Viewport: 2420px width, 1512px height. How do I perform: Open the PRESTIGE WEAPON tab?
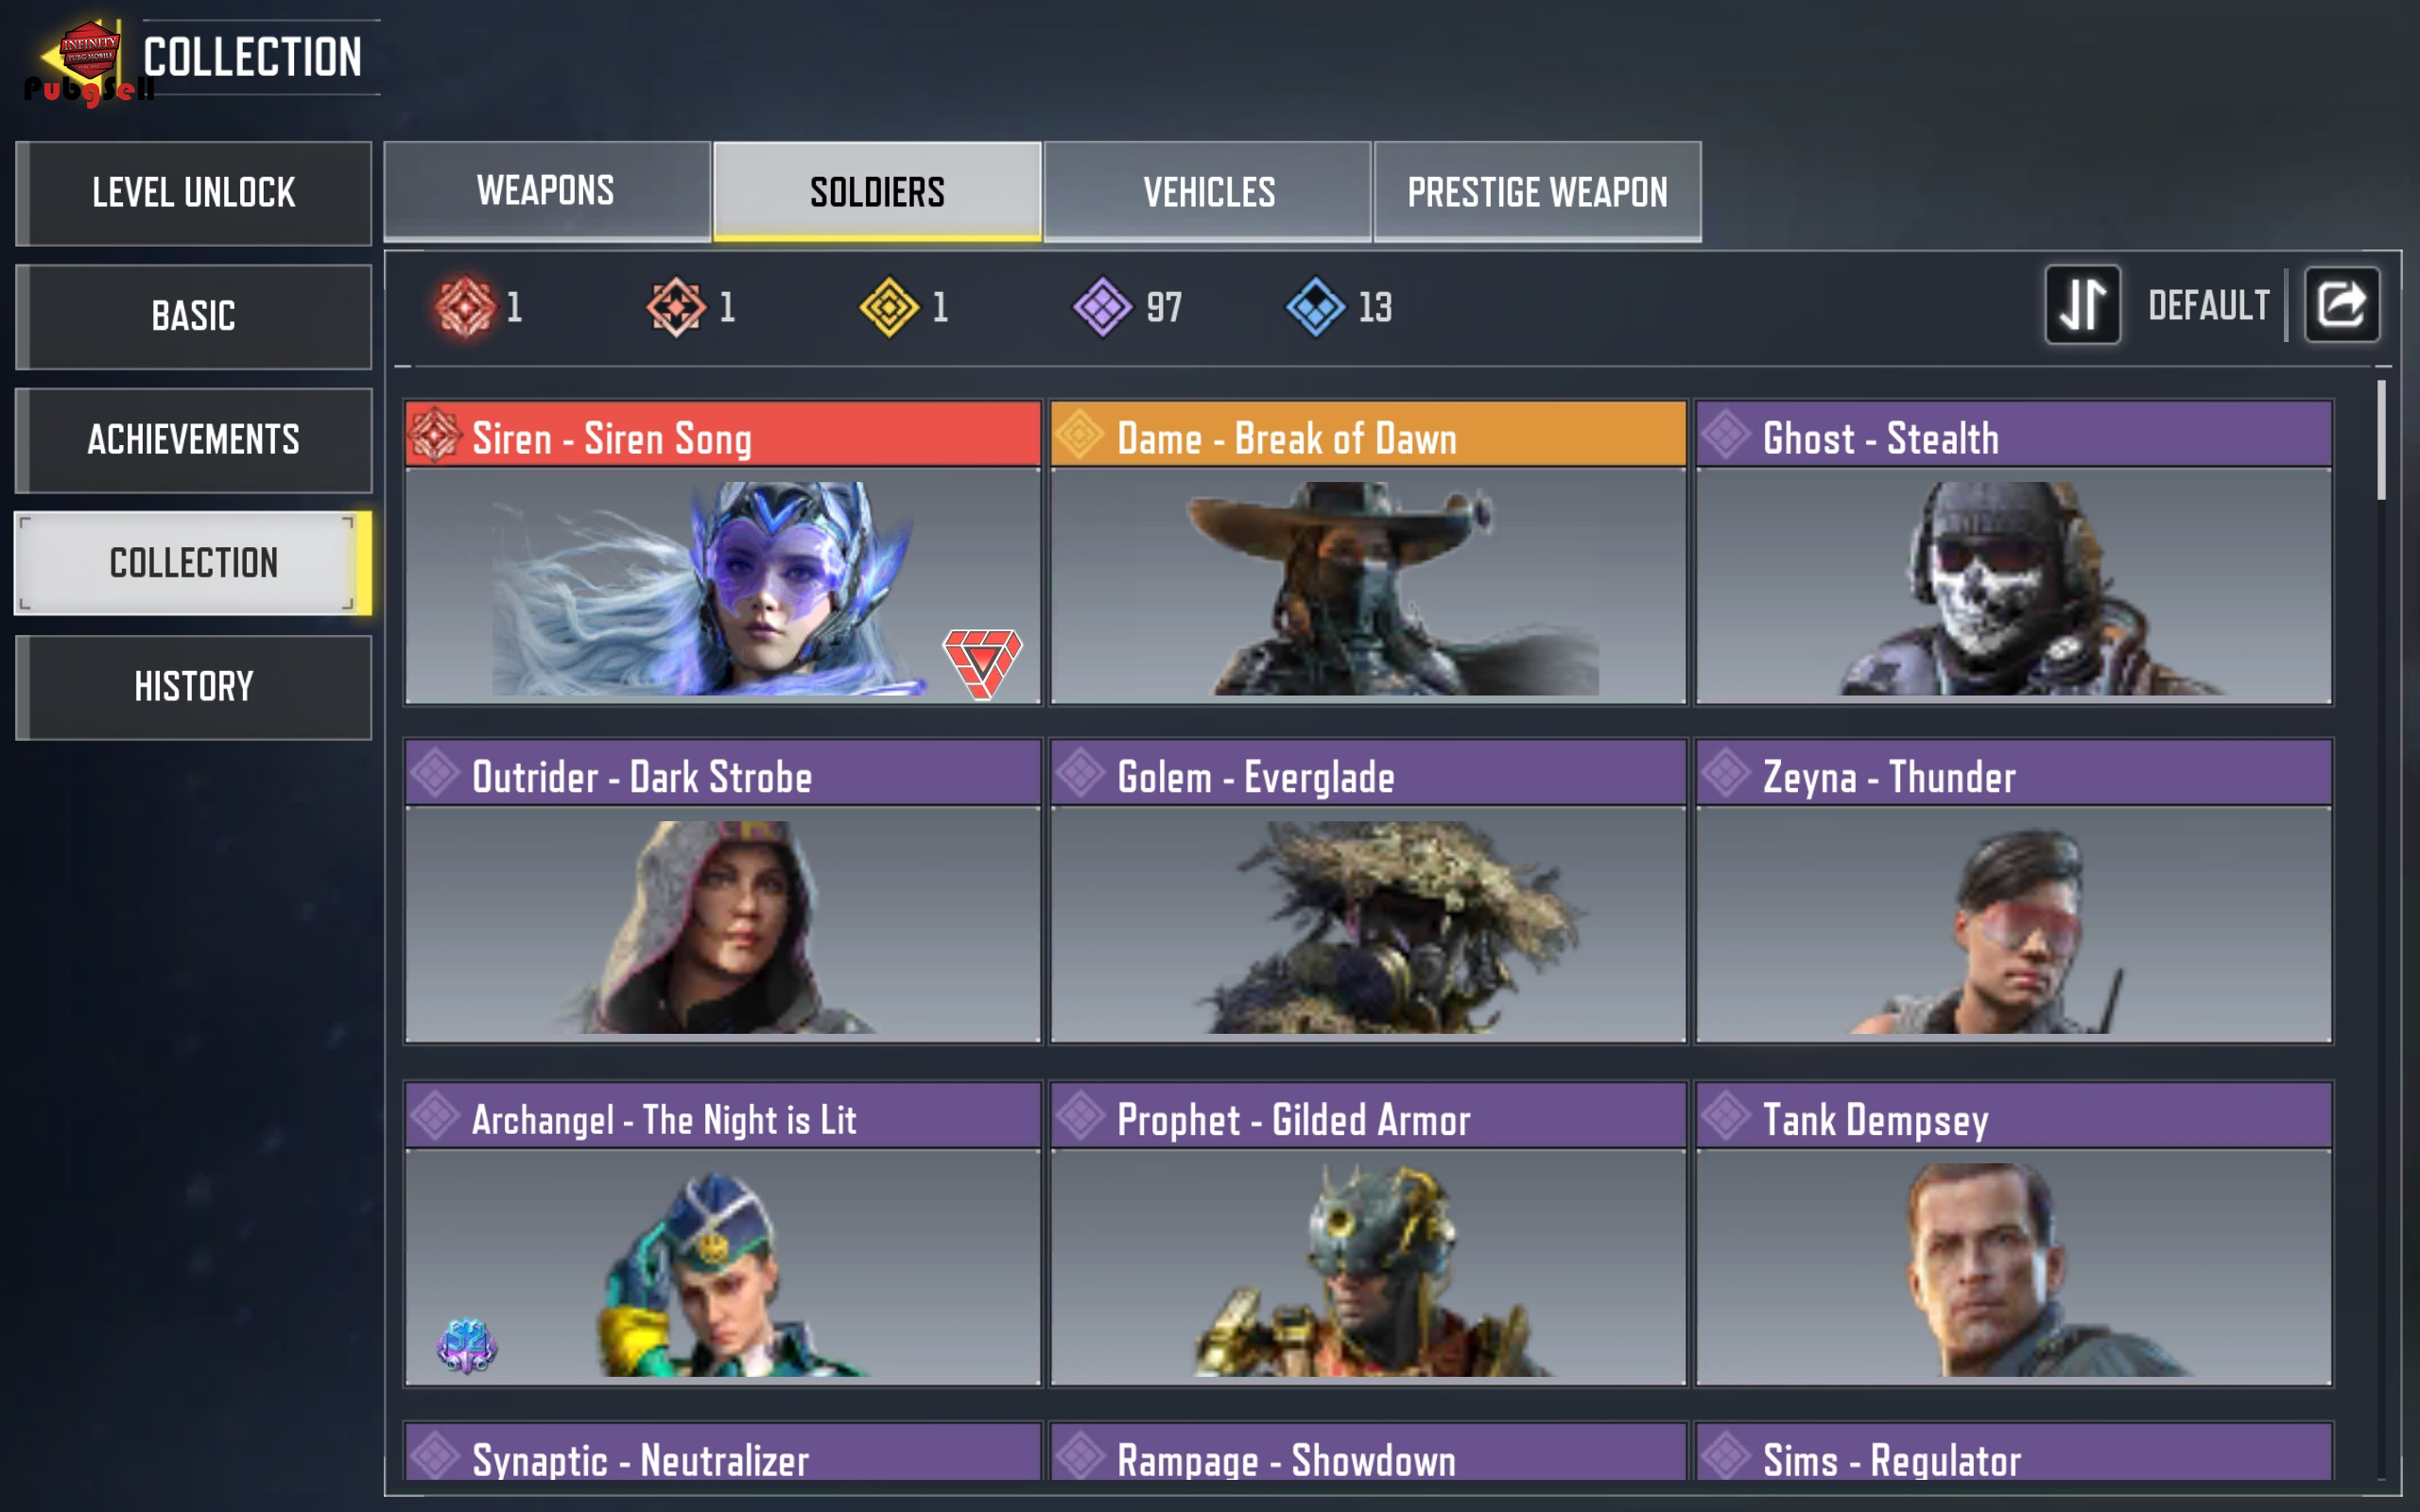(x=1537, y=191)
